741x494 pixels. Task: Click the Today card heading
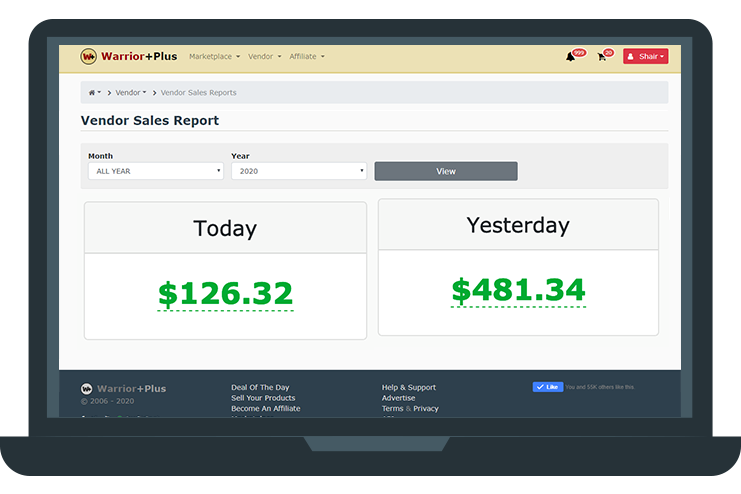(x=225, y=228)
